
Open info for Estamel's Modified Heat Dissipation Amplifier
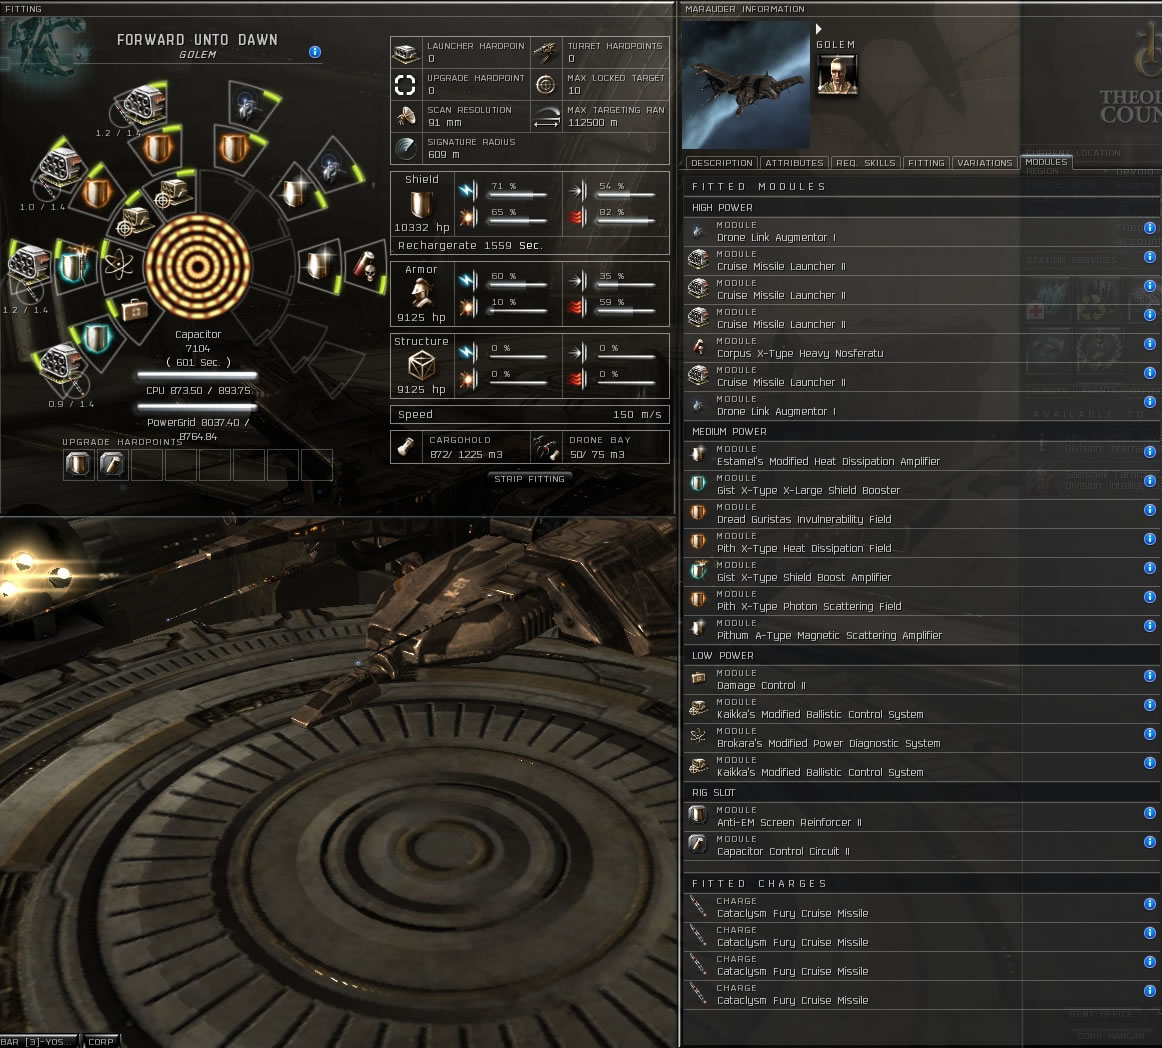coord(1149,452)
